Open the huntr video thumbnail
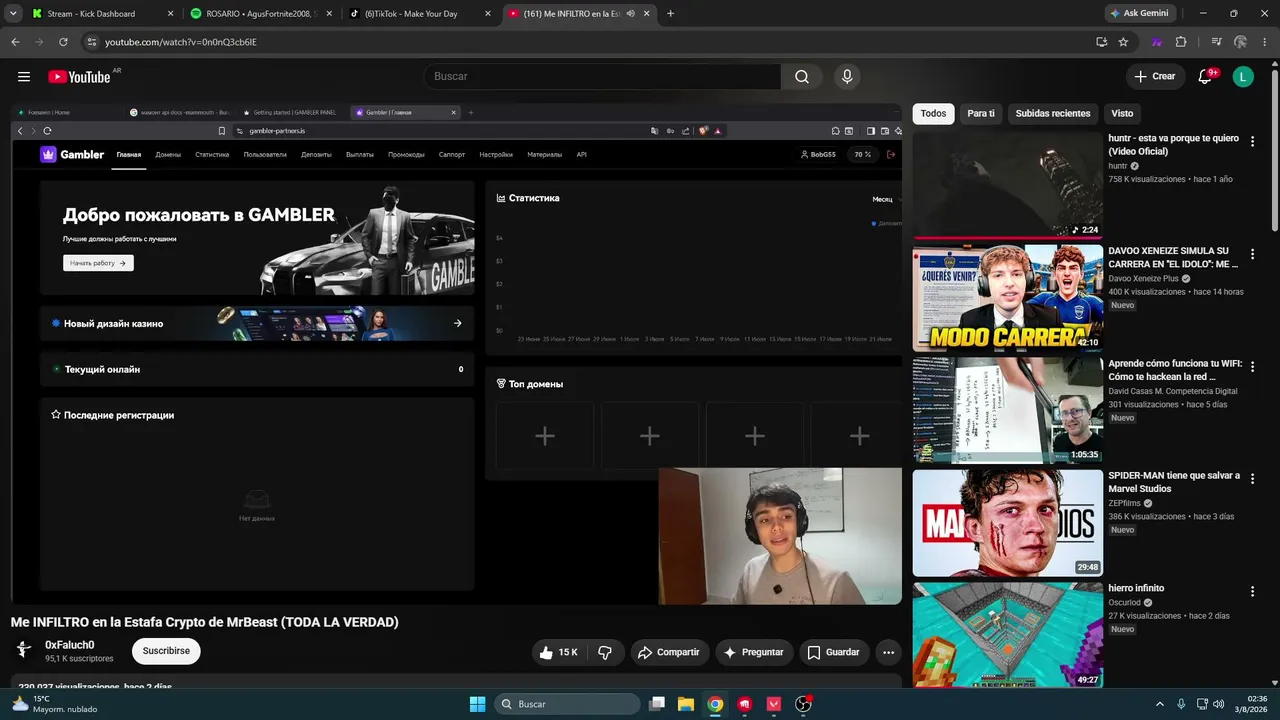This screenshot has height=720, width=1280. [1008, 185]
